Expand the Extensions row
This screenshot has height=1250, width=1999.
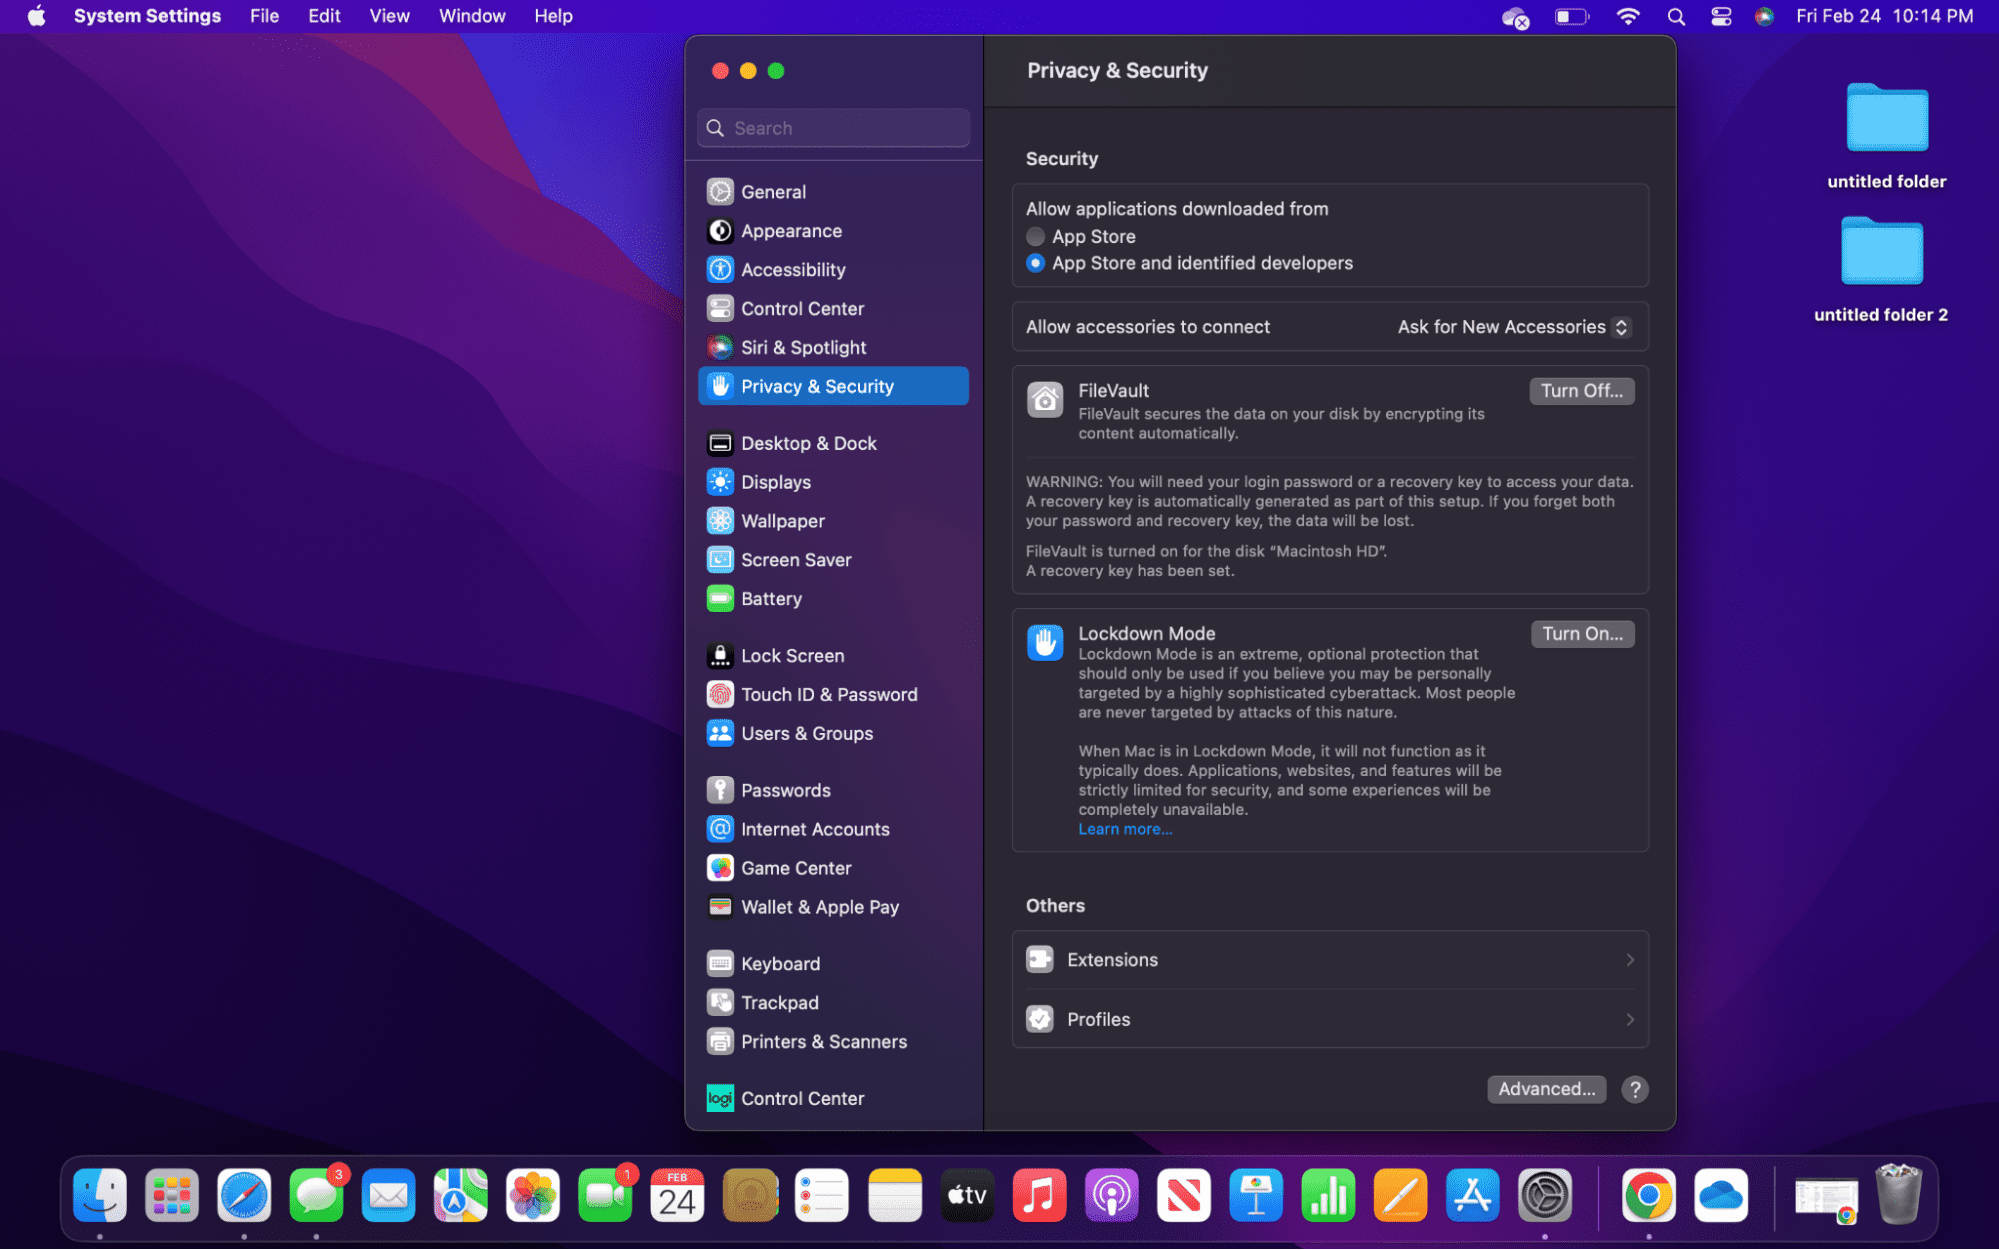1330,960
